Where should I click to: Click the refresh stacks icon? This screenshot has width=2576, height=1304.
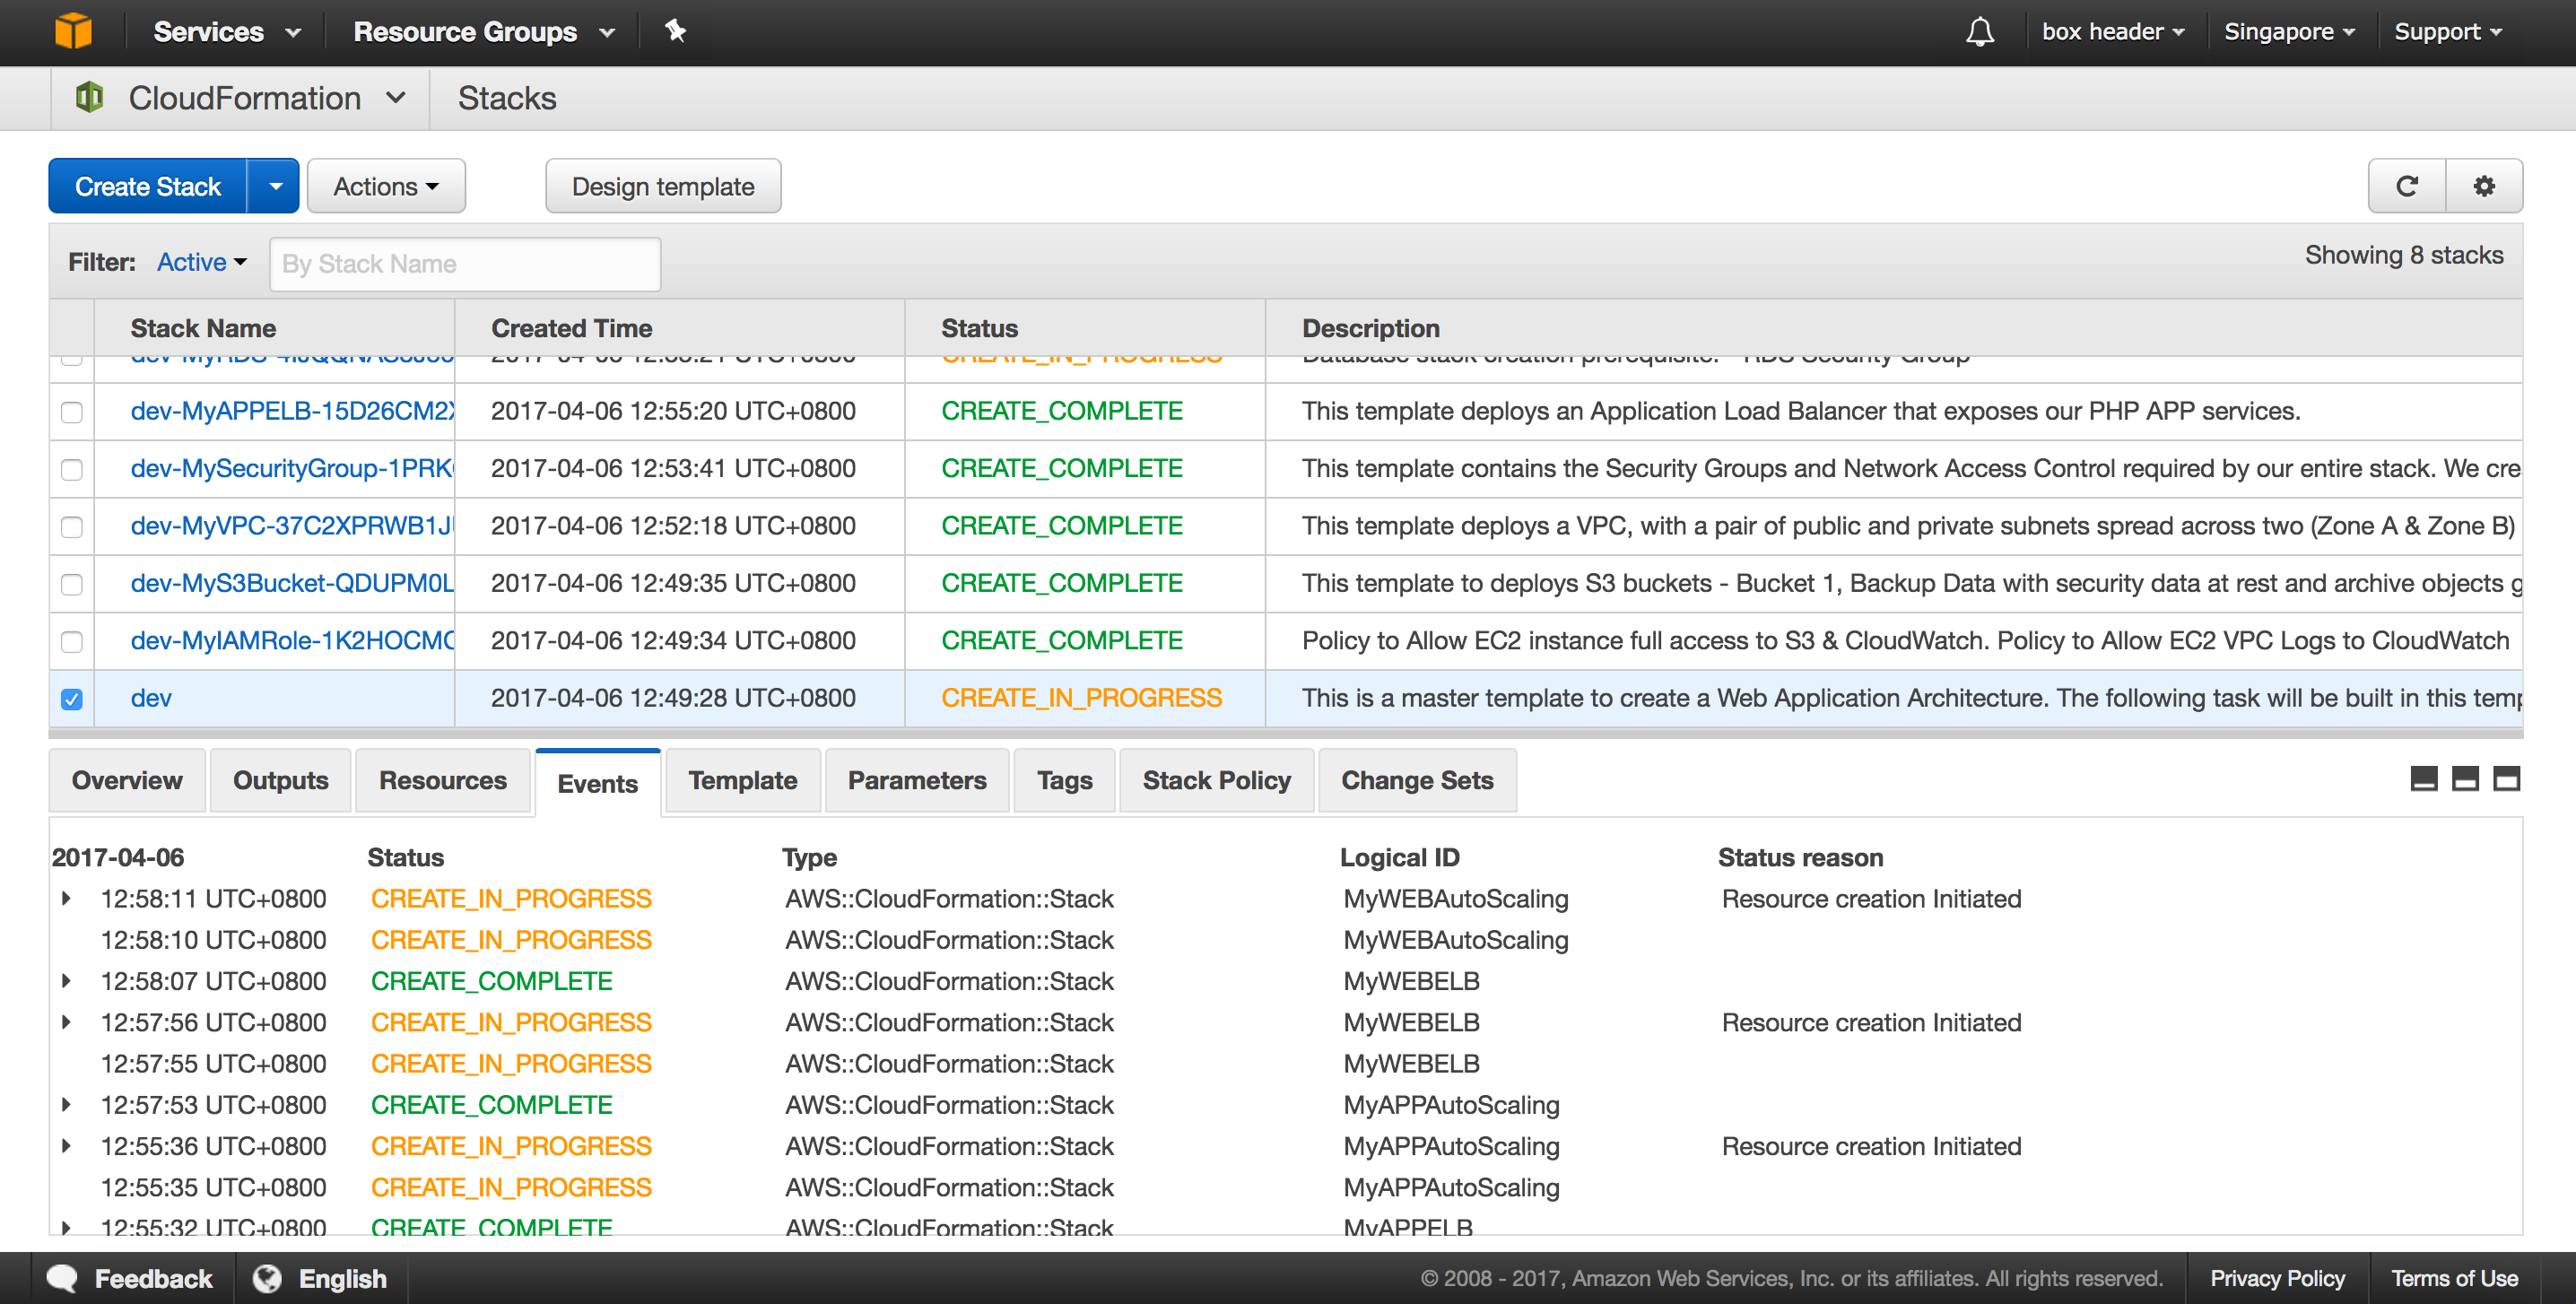coord(2407,186)
